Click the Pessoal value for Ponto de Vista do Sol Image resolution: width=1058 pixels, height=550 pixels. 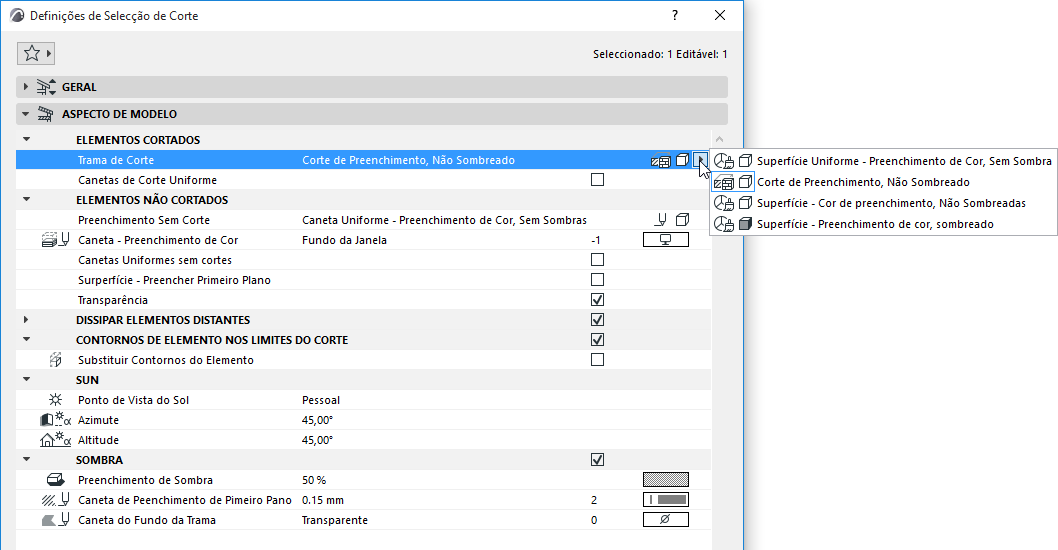coord(321,400)
